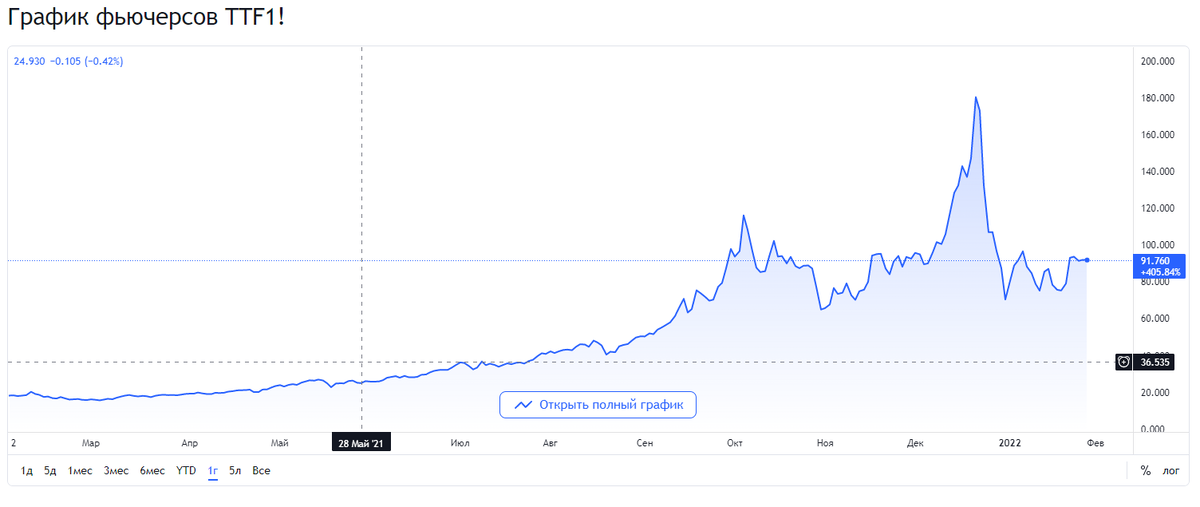Choose the 5л time range
The width and height of the screenshot is (1200, 507).
click(x=235, y=470)
